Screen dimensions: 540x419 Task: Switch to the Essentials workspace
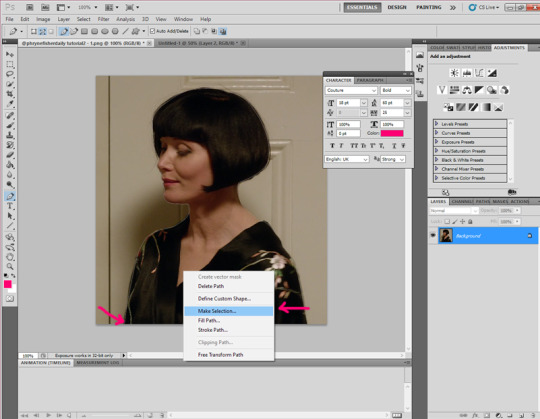(362, 7)
